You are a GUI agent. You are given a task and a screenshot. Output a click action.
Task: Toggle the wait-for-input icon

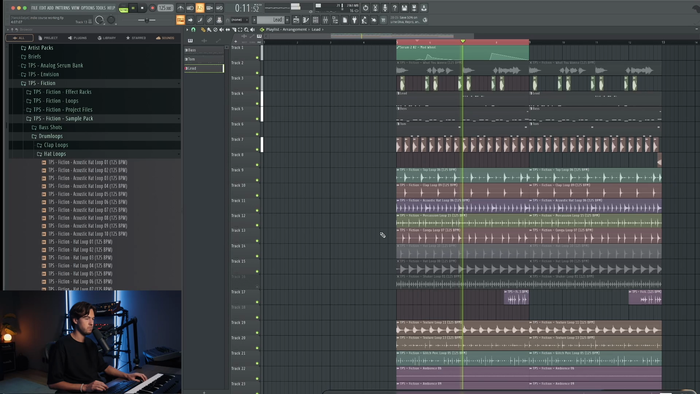coord(190,8)
